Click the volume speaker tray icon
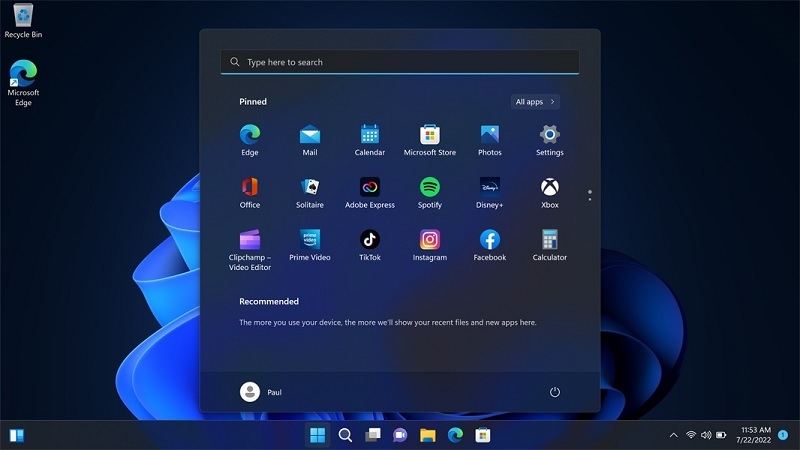Screen dimensions: 800x450 pos(706,435)
